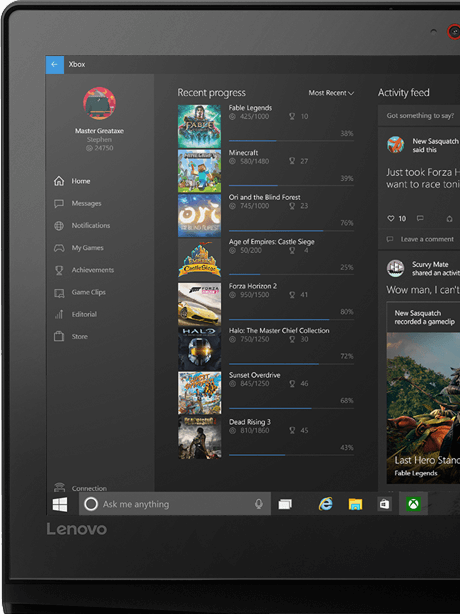Click Minecraft achievements trophy icon
460x614 pixels.
tap(292, 161)
